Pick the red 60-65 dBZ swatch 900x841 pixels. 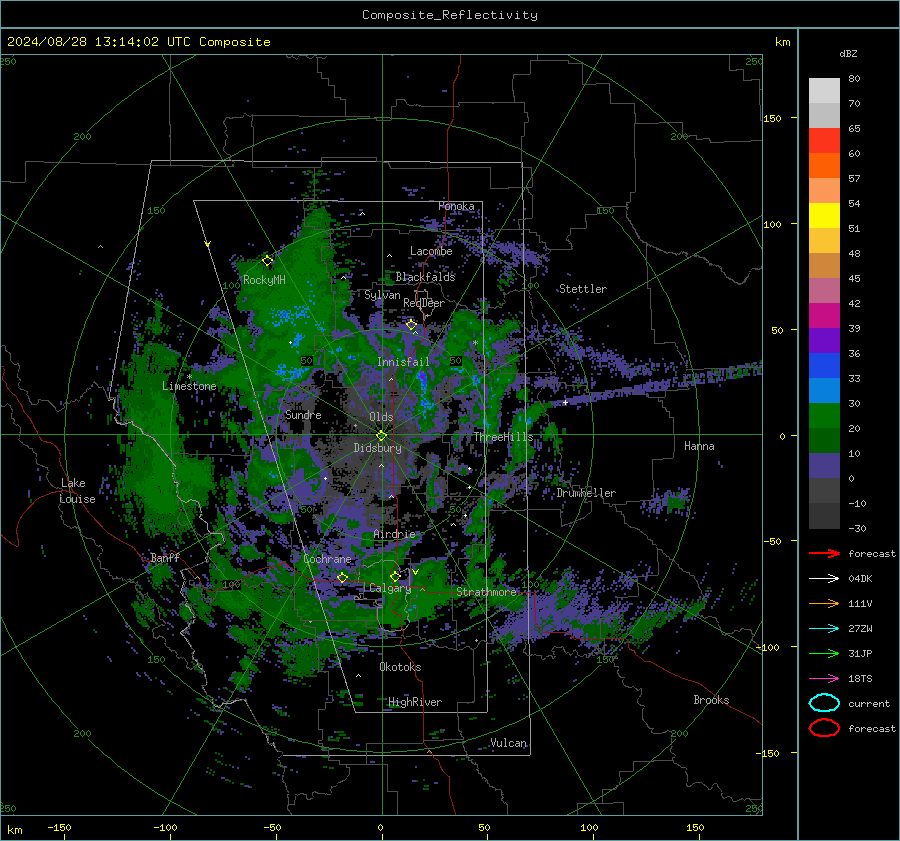(824, 141)
